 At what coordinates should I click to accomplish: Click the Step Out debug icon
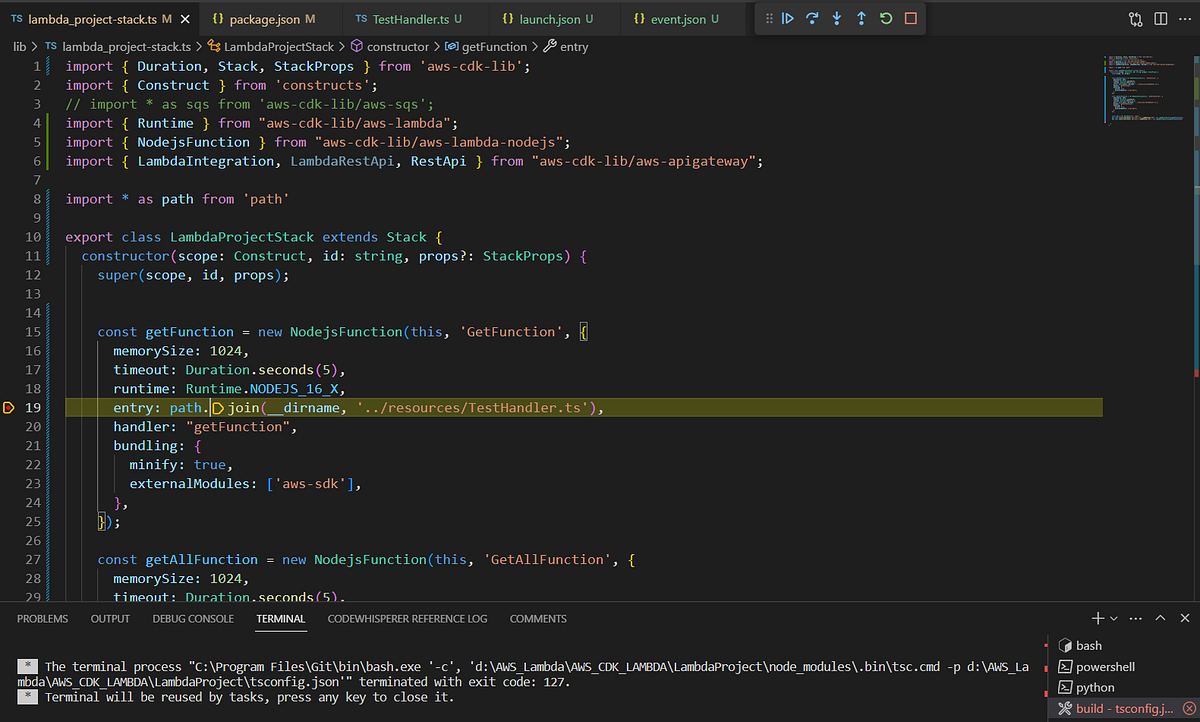click(861, 19)
